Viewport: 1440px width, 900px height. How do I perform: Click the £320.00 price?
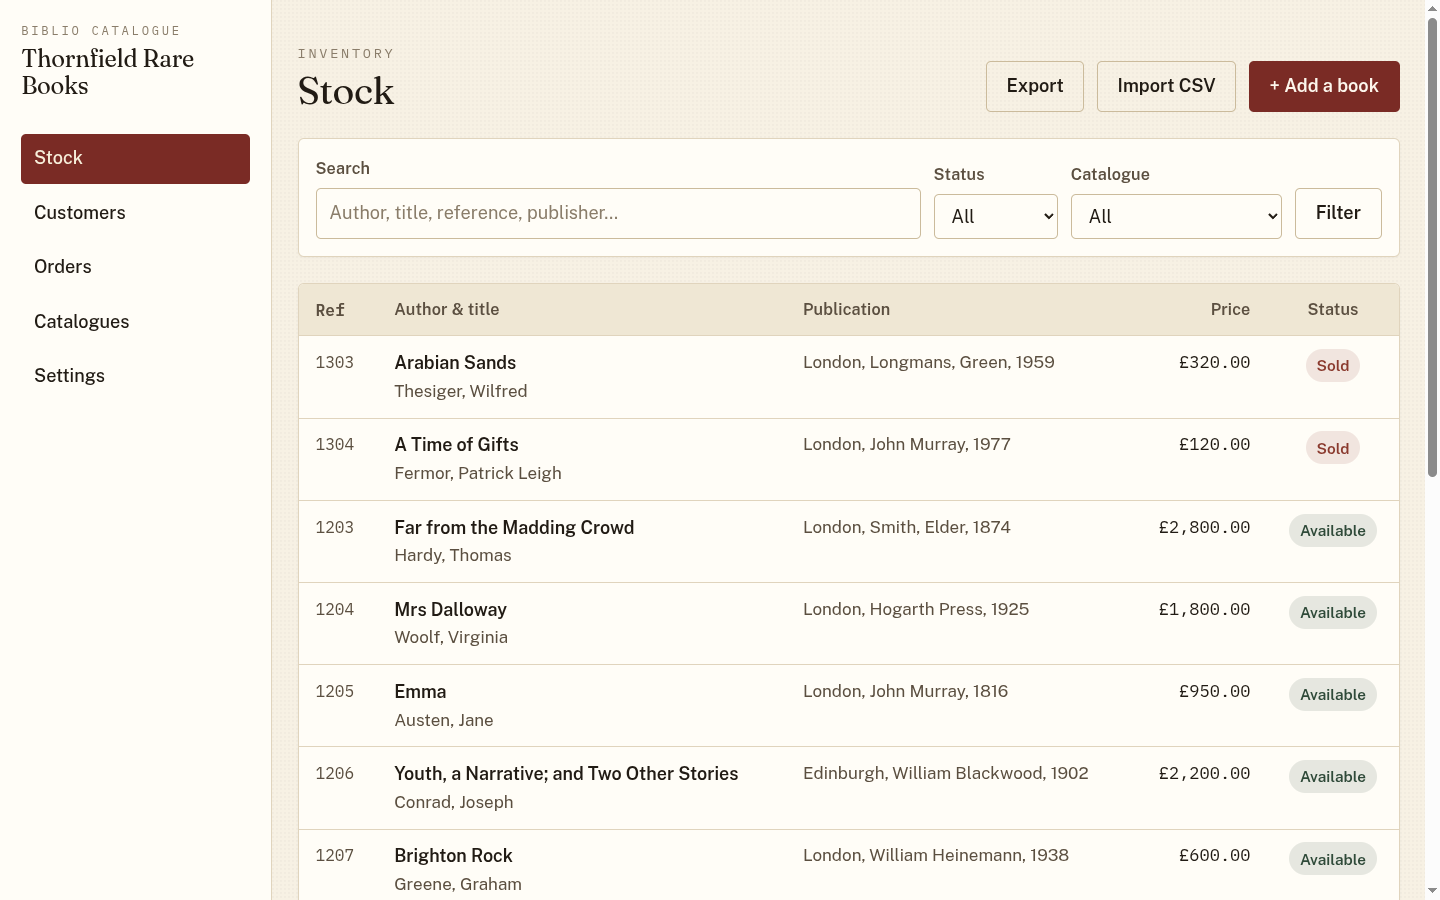pos(1215,363)
